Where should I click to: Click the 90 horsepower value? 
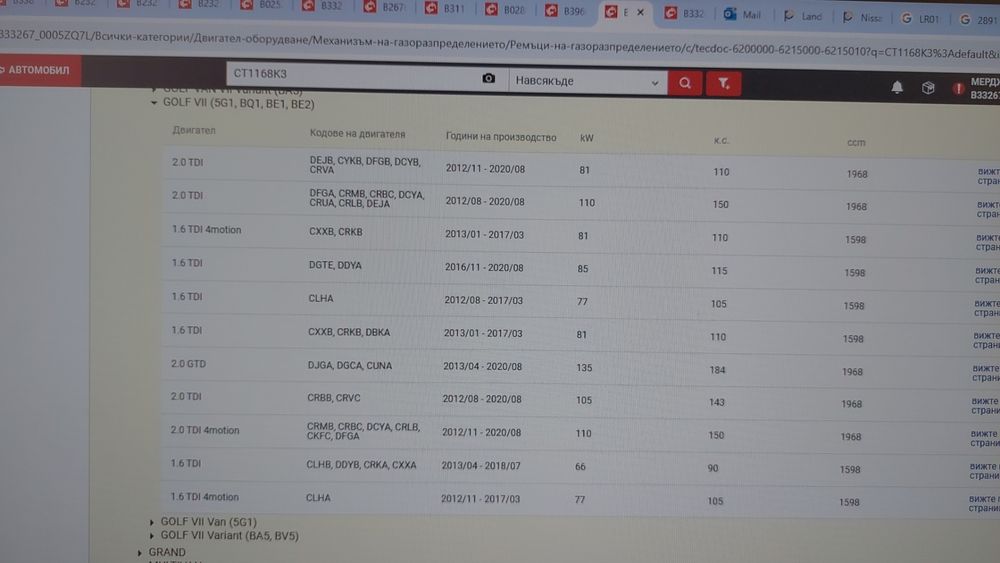pyautogui.click(x=712, y=468)
